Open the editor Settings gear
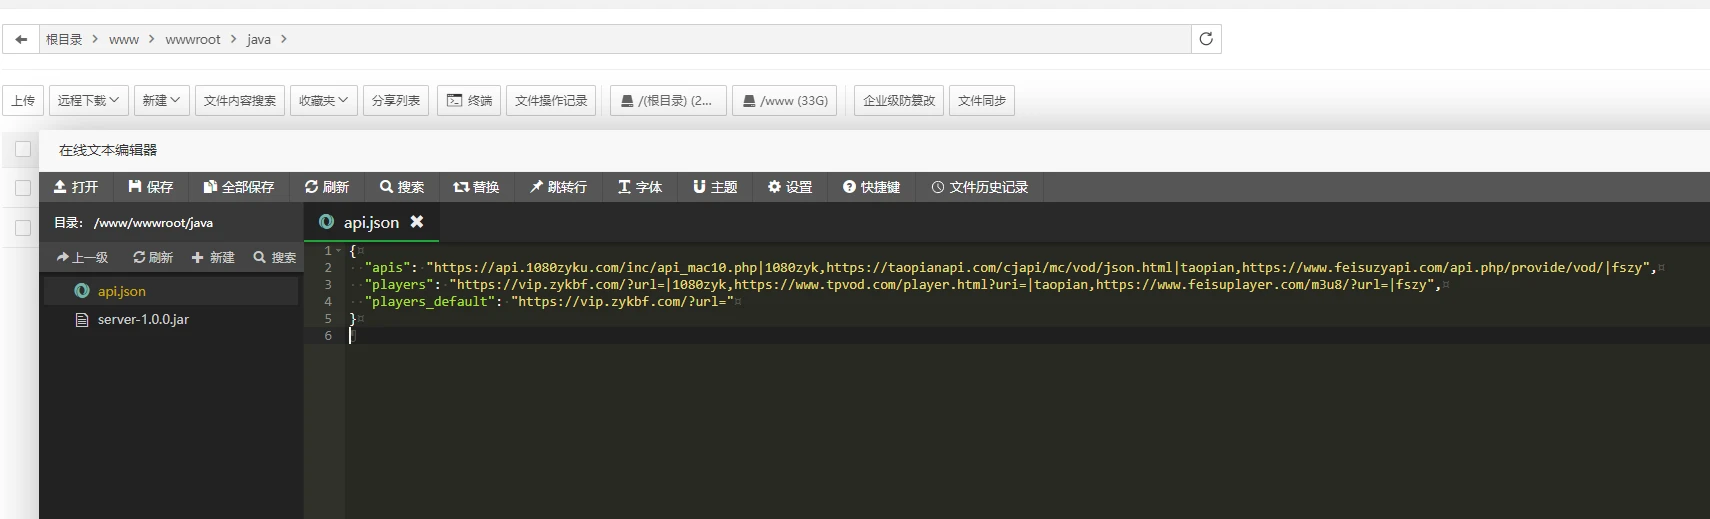The width and height of the screenshot is (1710, 519). [789, 187]
